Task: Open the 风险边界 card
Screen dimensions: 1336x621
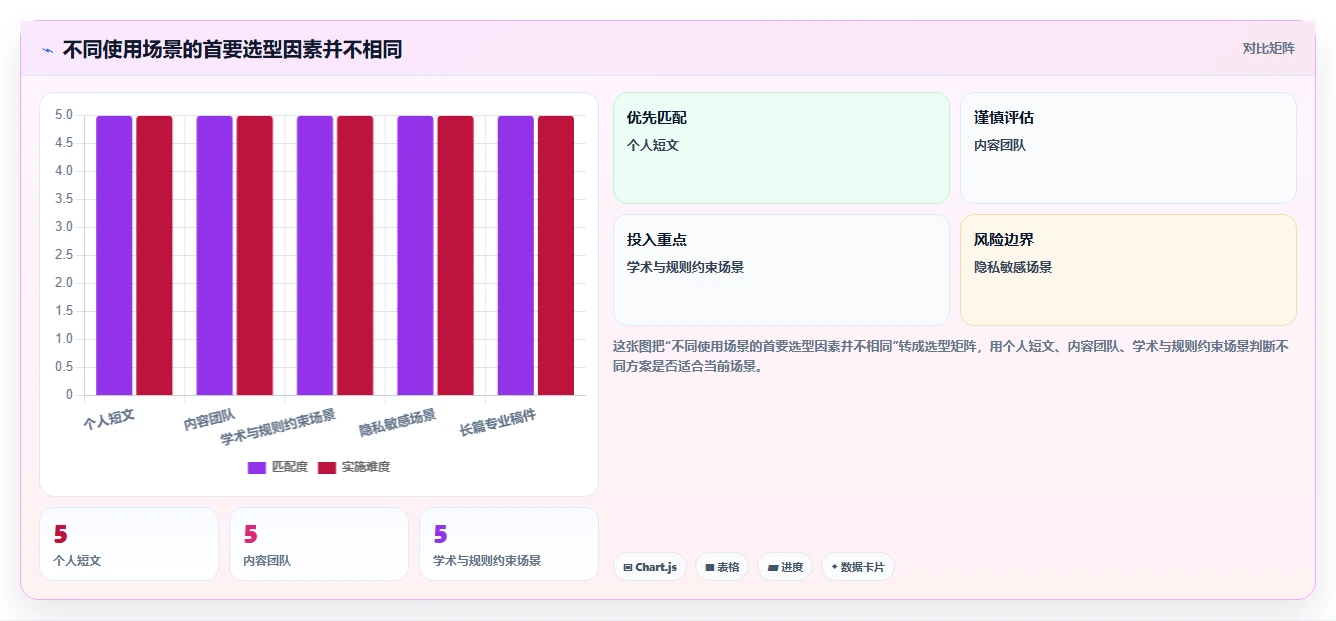Action: click(x=1128, y=270)
